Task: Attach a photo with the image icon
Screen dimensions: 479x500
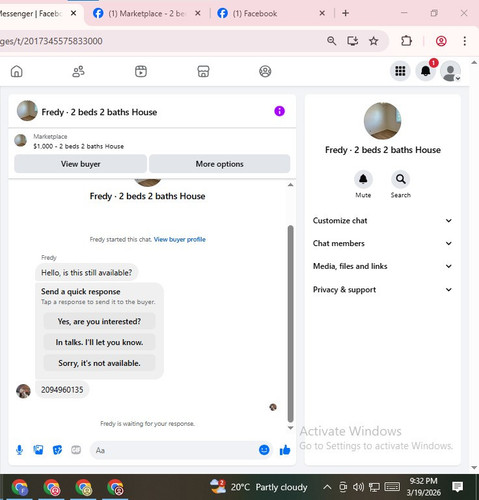Action: coord(38,450)
